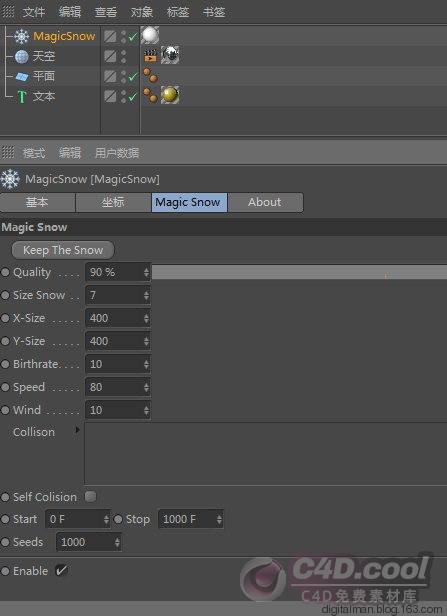Click the white sphere material tag on MagicSnow

pos(150,35)
